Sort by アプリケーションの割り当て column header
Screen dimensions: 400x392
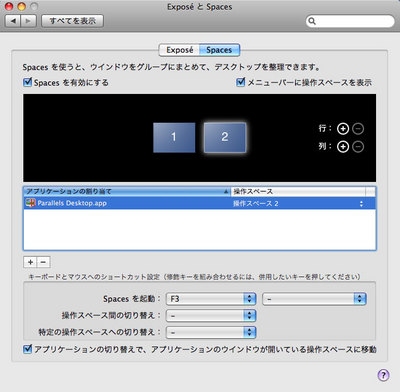(x=127, y=191)
